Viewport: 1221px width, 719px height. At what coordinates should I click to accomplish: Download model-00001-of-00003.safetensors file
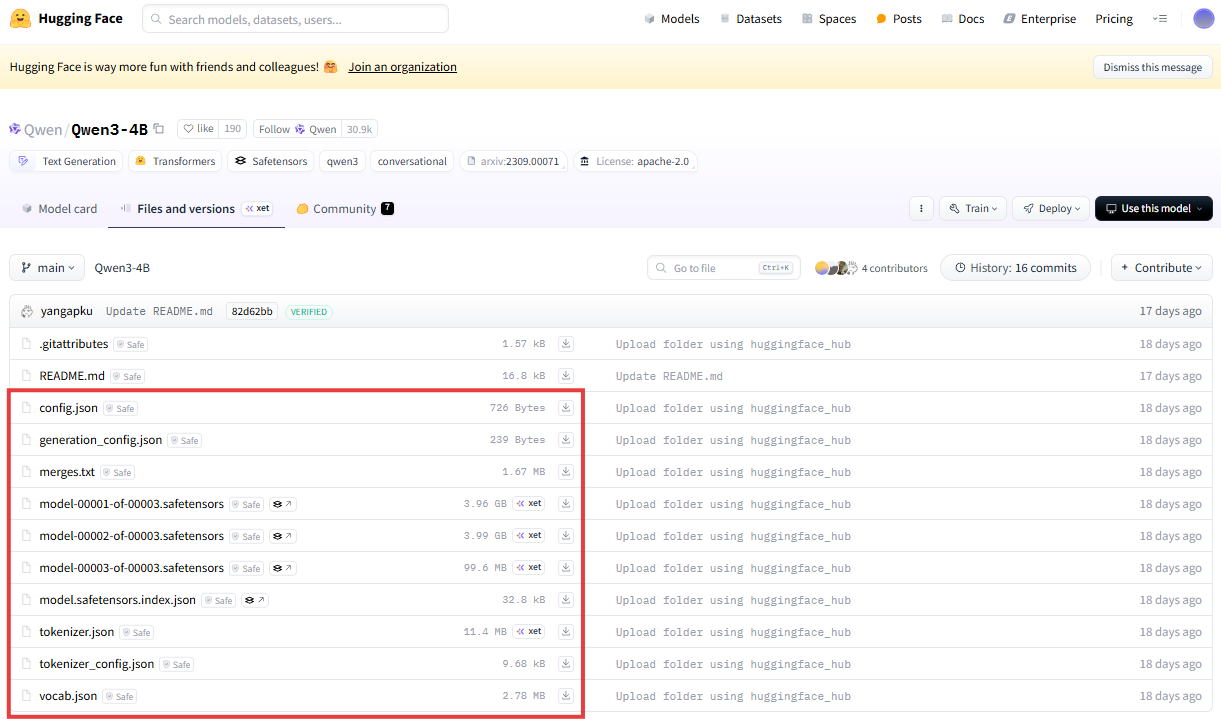[565, 504]
